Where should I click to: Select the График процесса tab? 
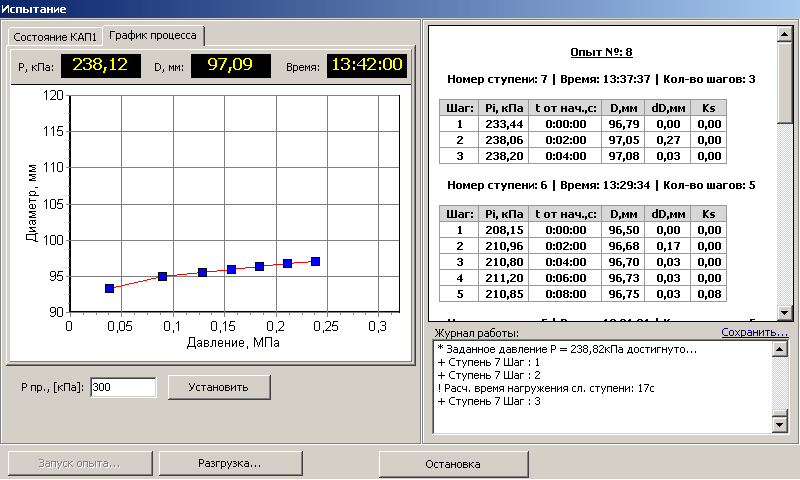click(155, 36)
